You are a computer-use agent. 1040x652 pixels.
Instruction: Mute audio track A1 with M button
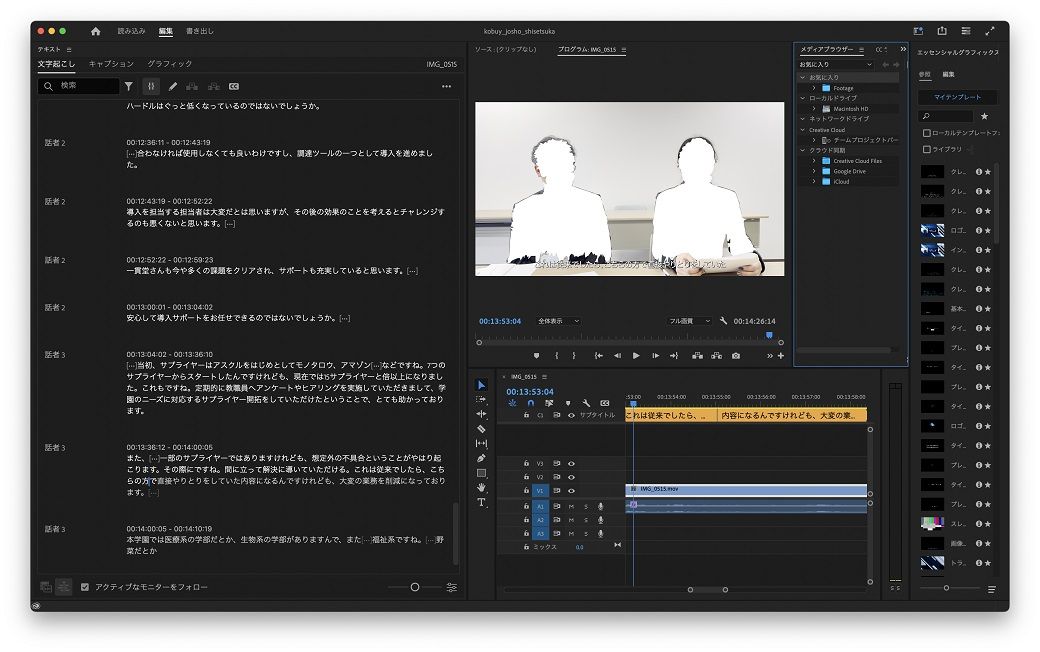pyautogui.click(x=571, y=506)
